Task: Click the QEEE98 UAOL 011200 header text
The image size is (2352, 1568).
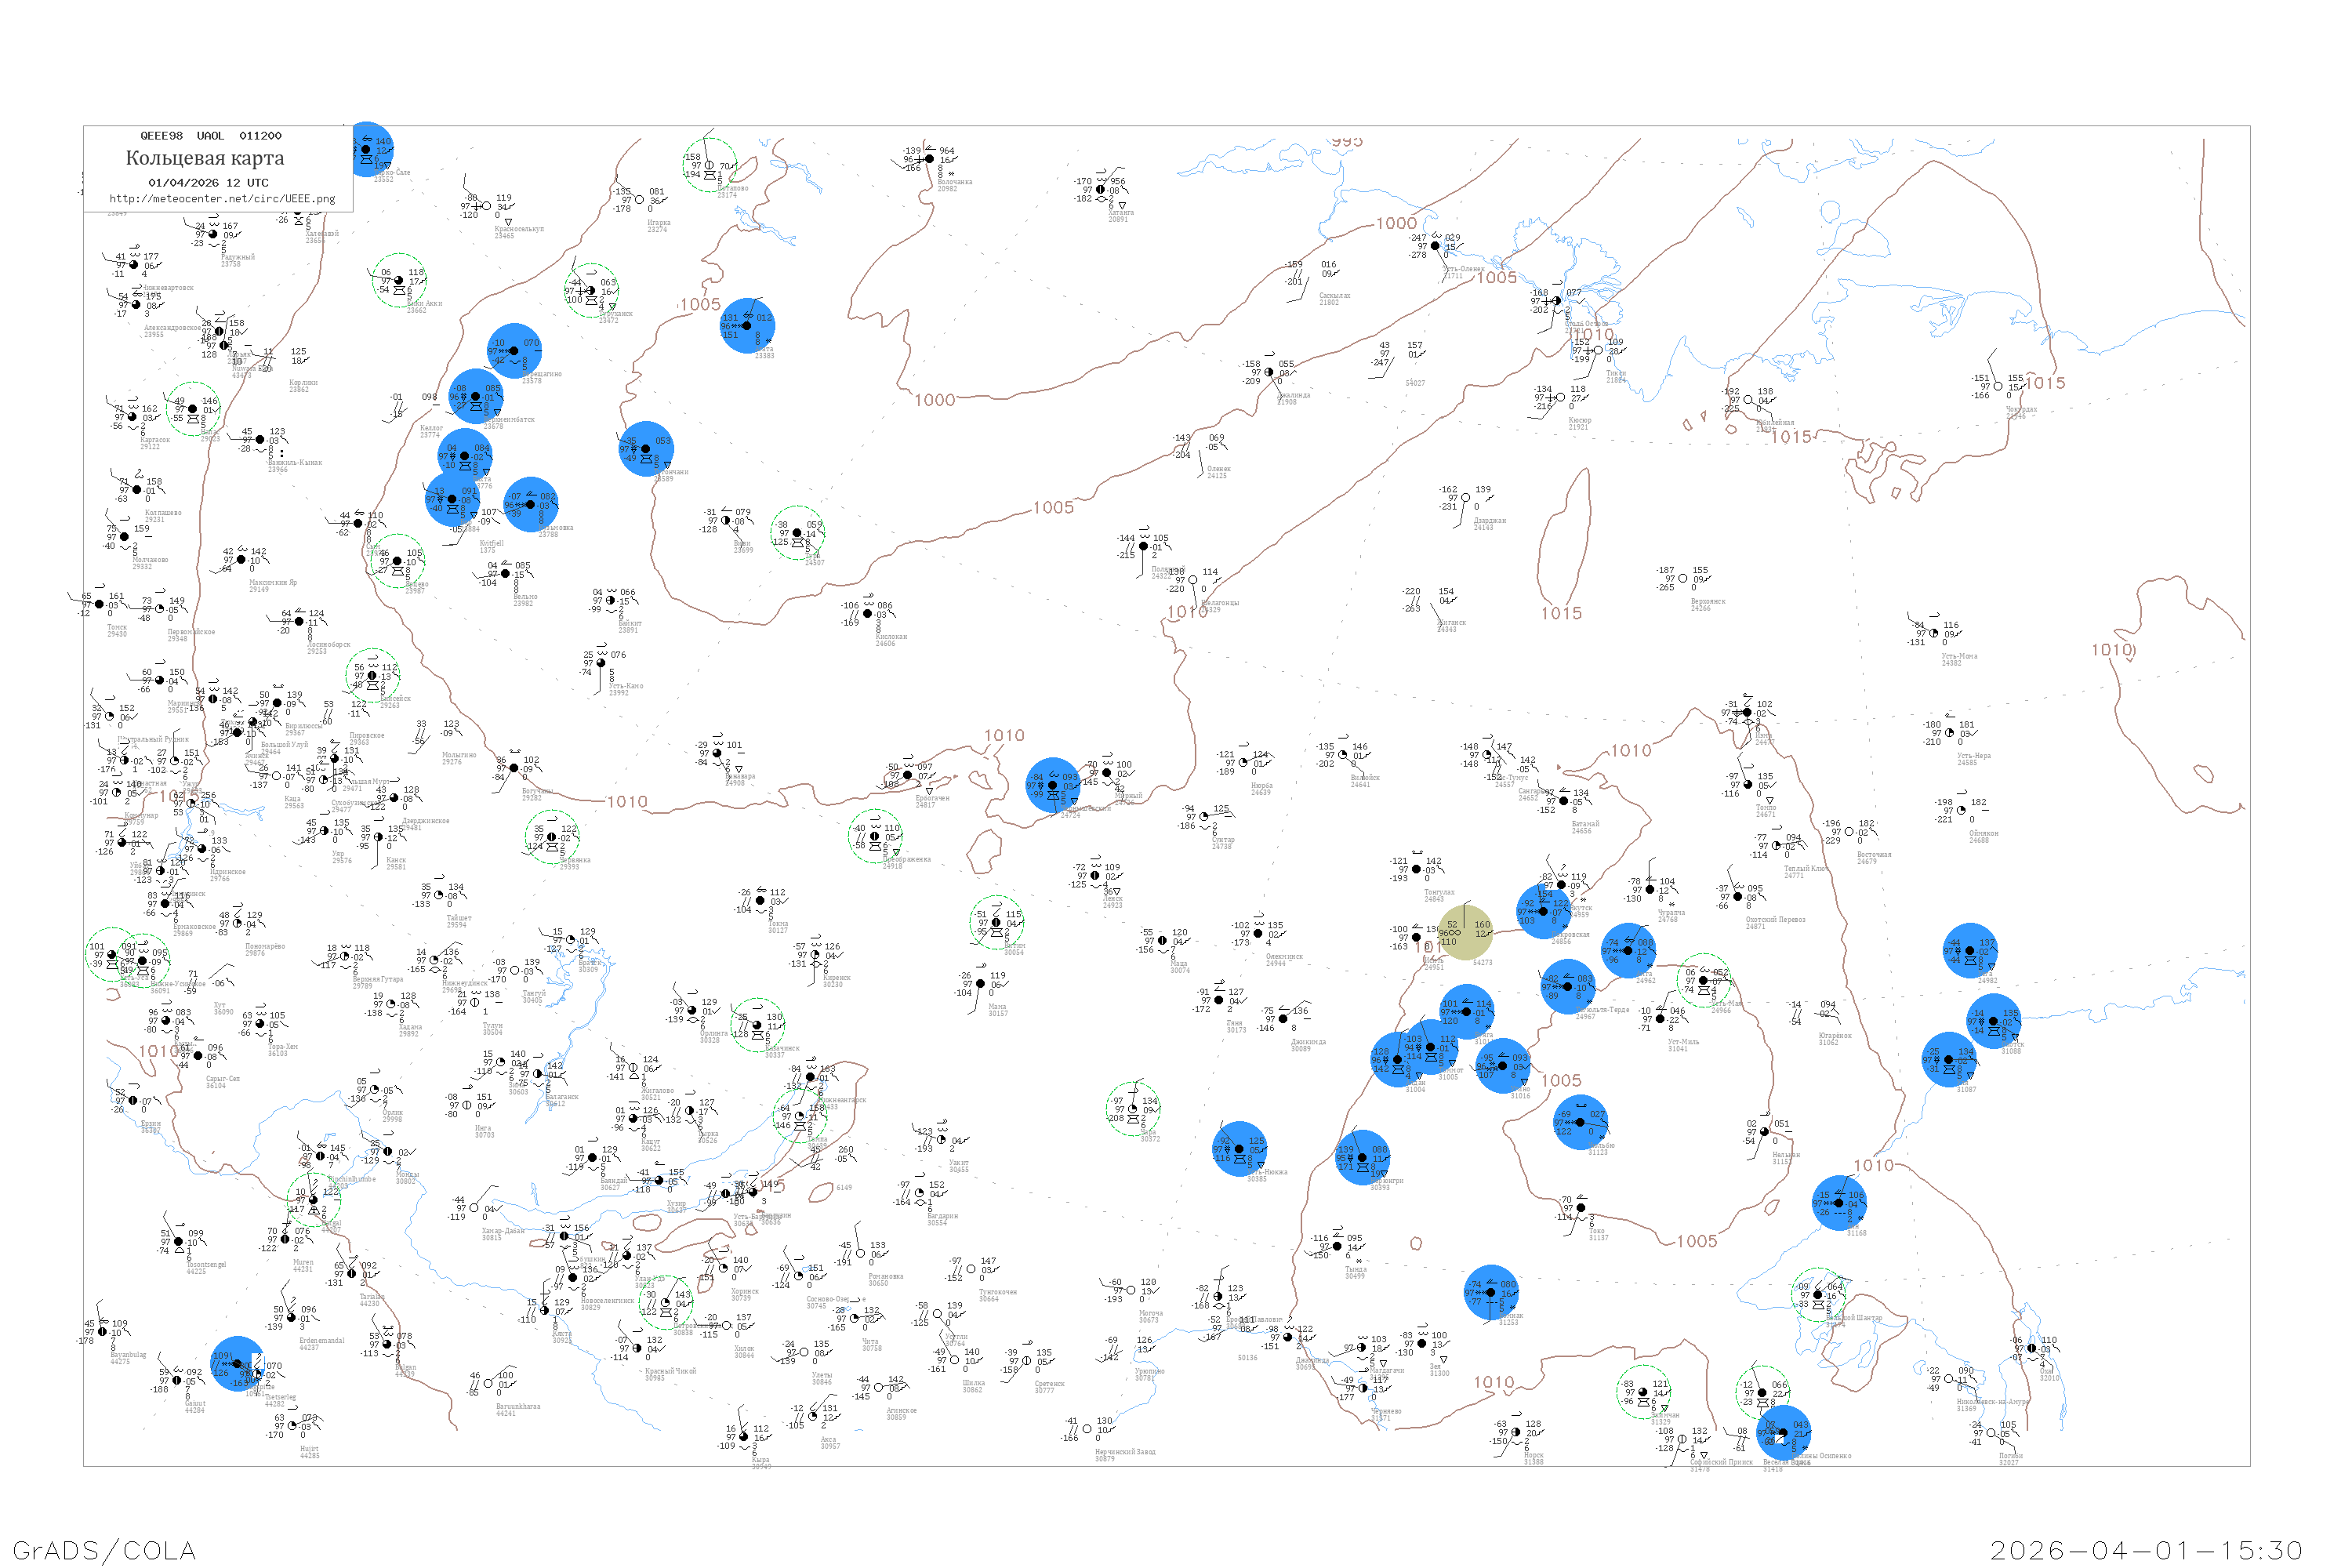Action: pos(210,136)
